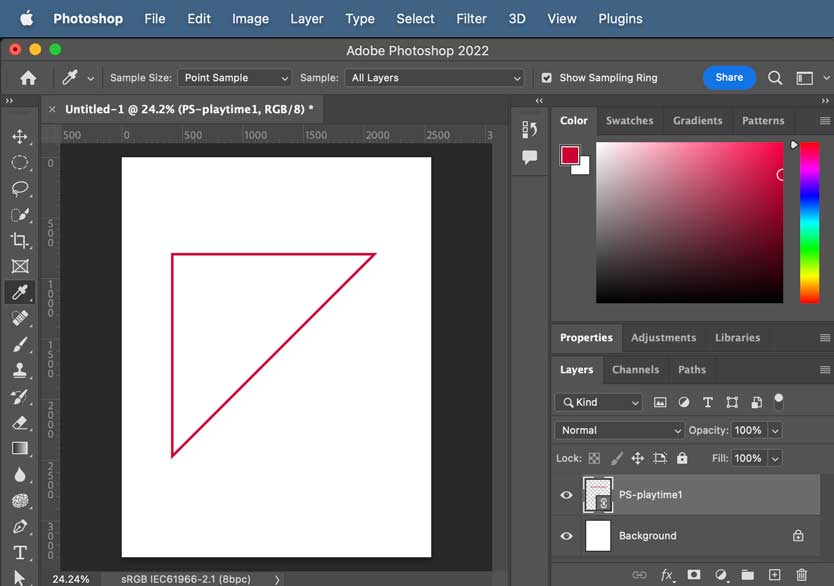Select the Brush tool in the toolbar
Viewport: 834px width, 586px height.
point(20,345)
